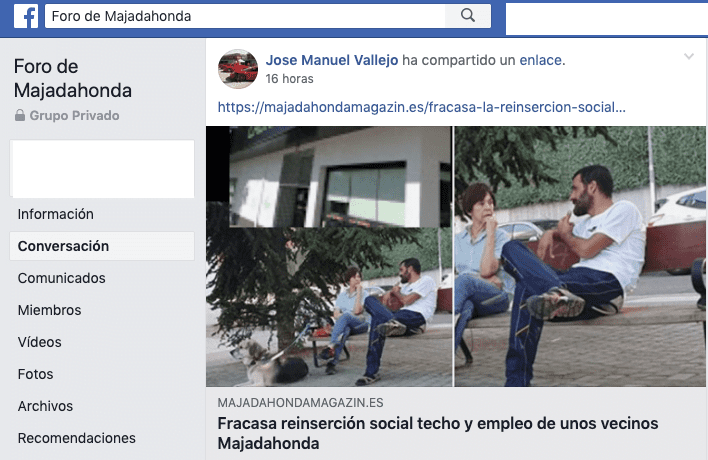Screen dimensions: 708x460
Task: Show the group's Vídeos
Action: coord(39,342)
